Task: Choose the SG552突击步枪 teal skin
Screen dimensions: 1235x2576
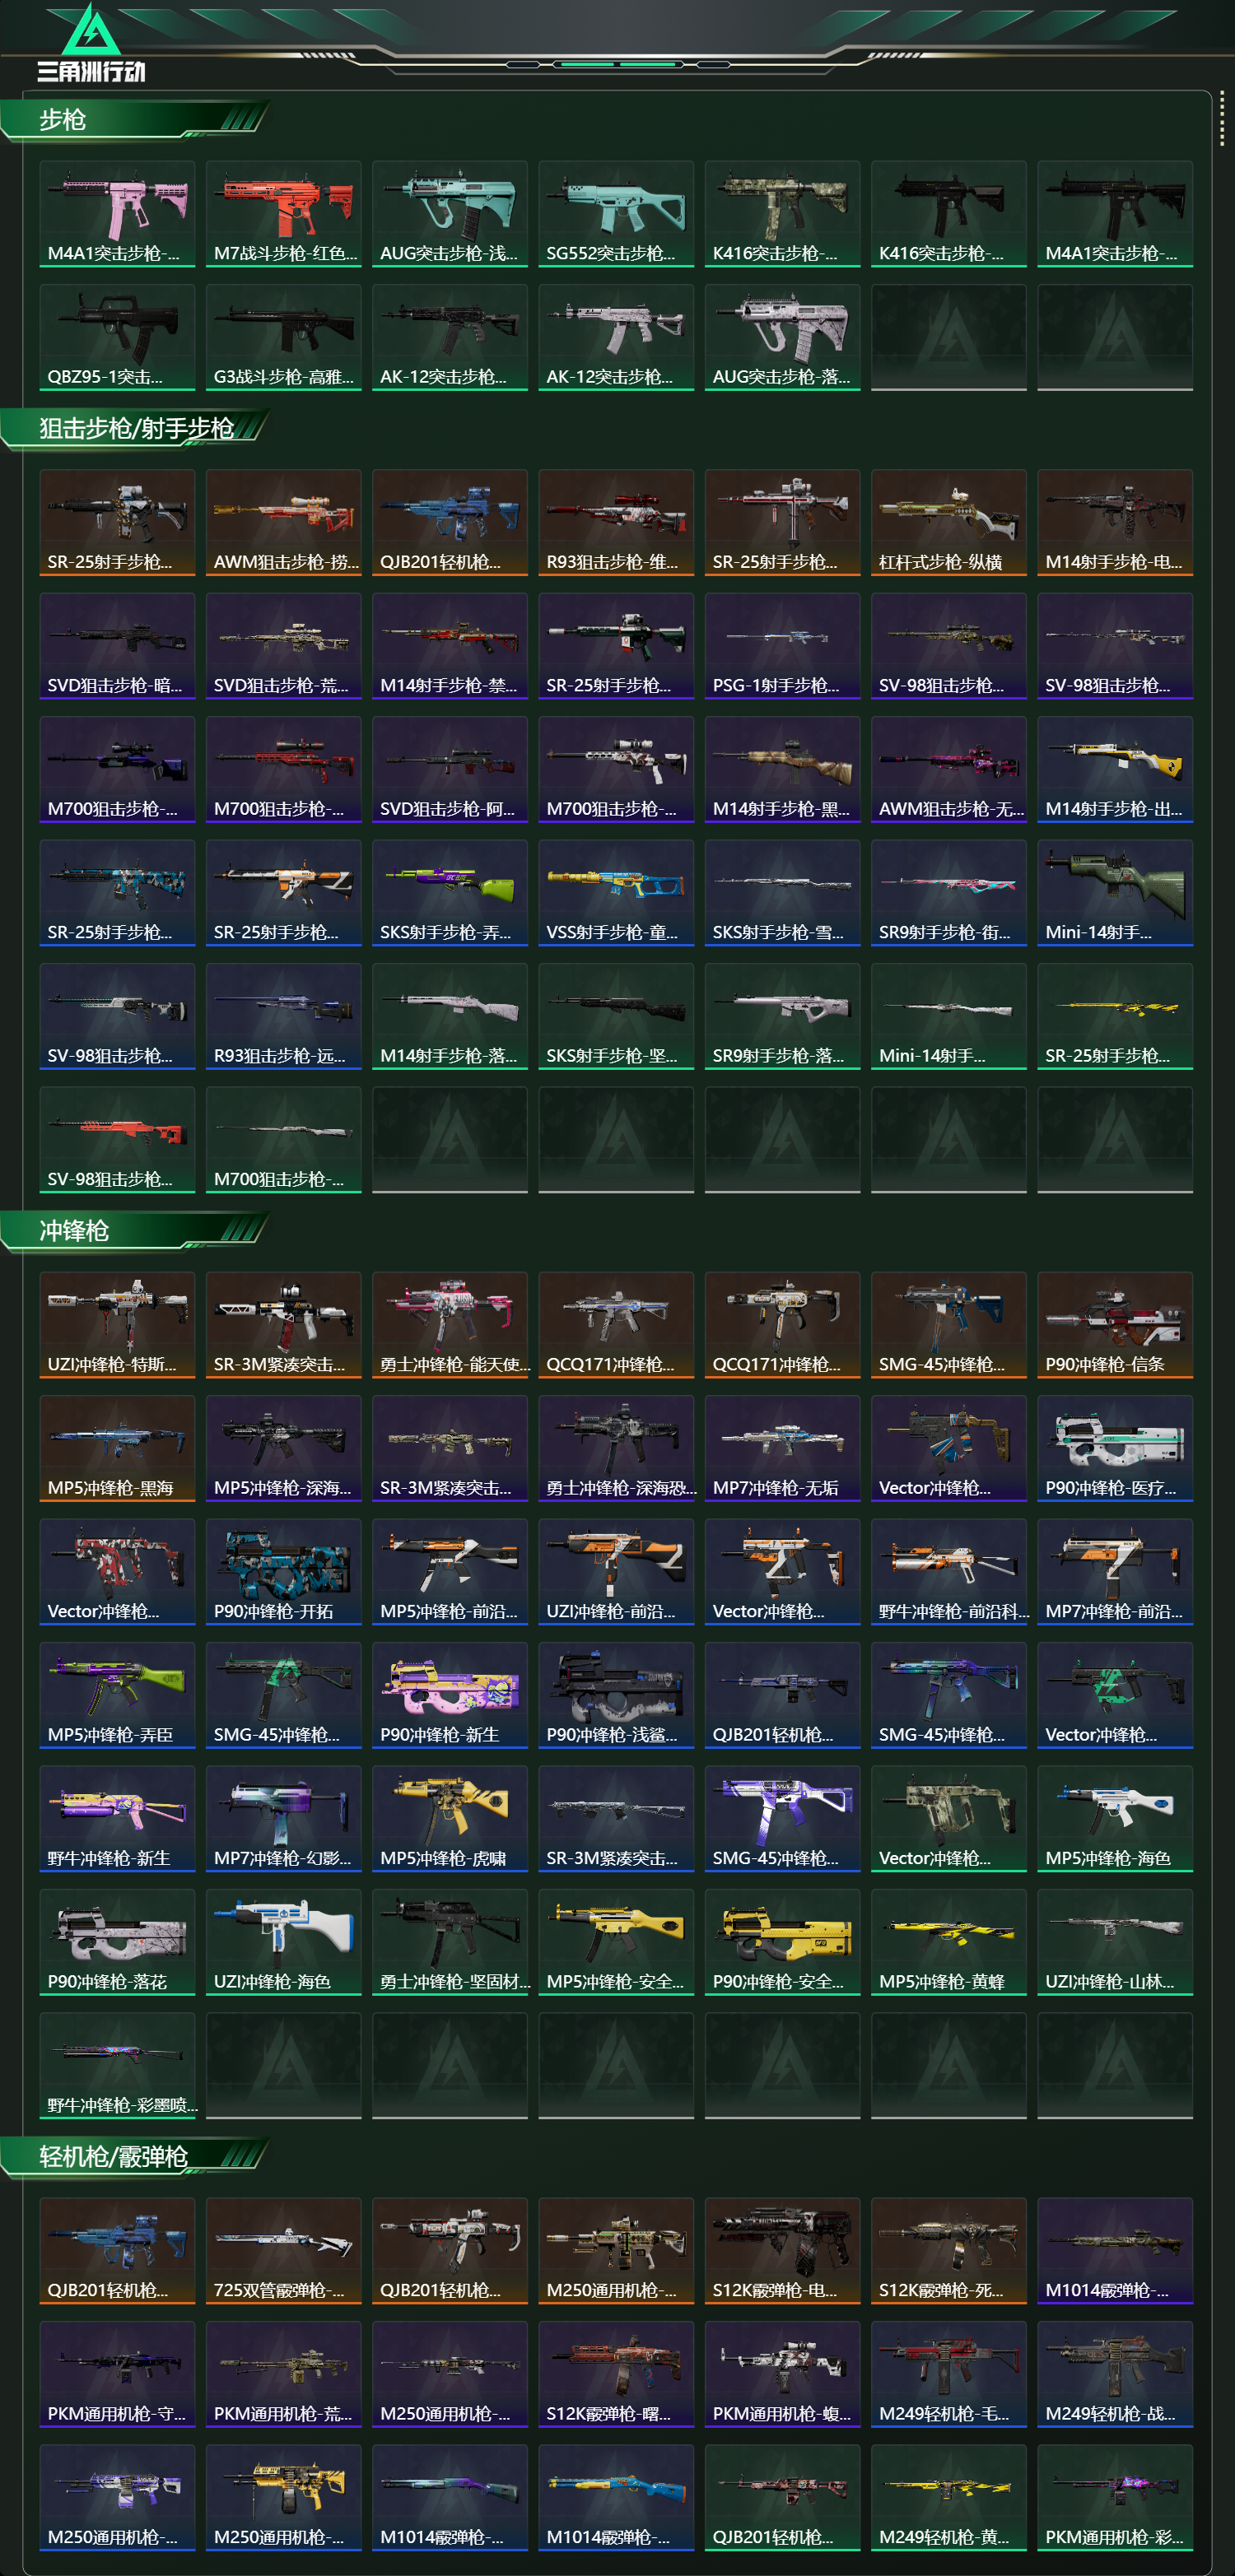Action: point(616,214)
